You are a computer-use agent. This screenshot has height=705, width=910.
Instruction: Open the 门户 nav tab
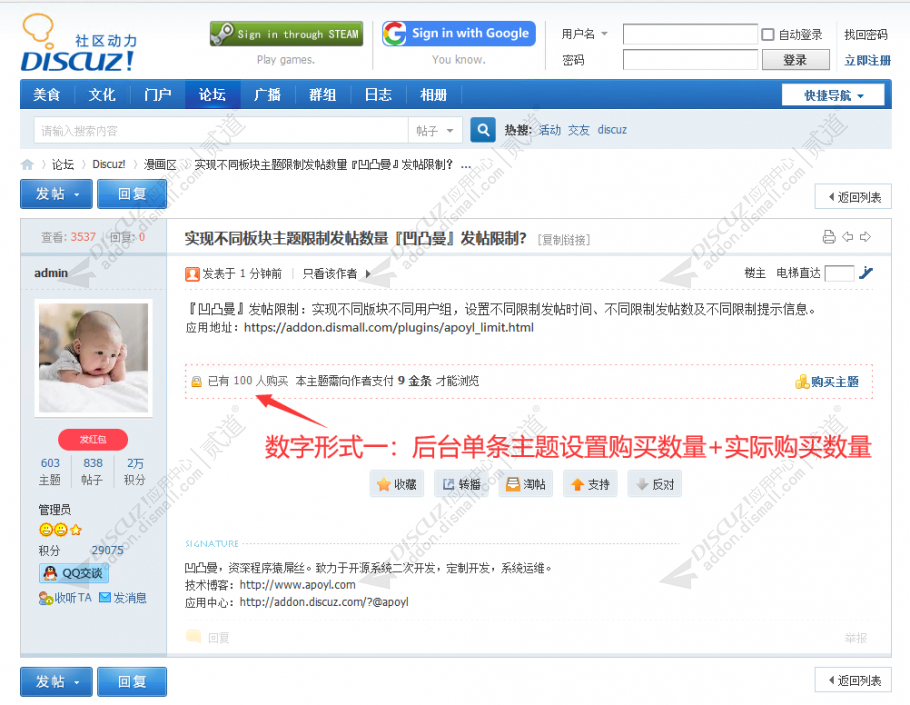157,95
